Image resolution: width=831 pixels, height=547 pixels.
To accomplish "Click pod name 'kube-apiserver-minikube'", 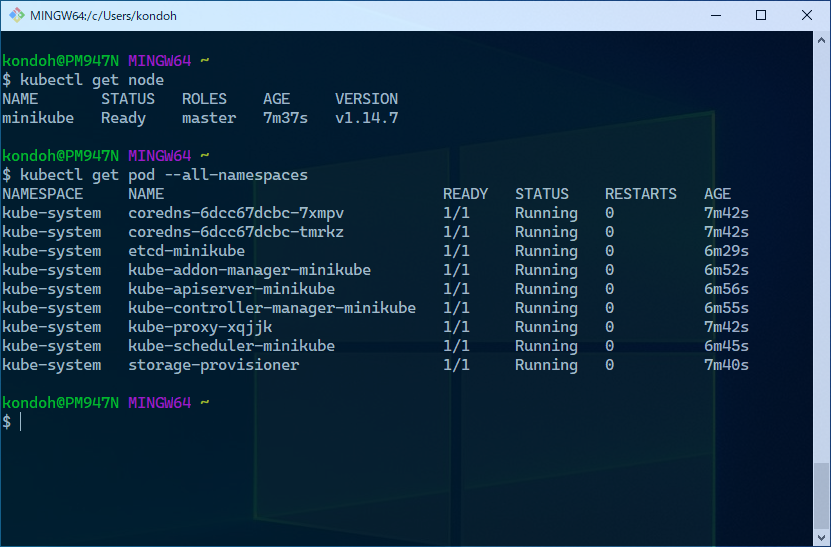I will tap(232, 289).
